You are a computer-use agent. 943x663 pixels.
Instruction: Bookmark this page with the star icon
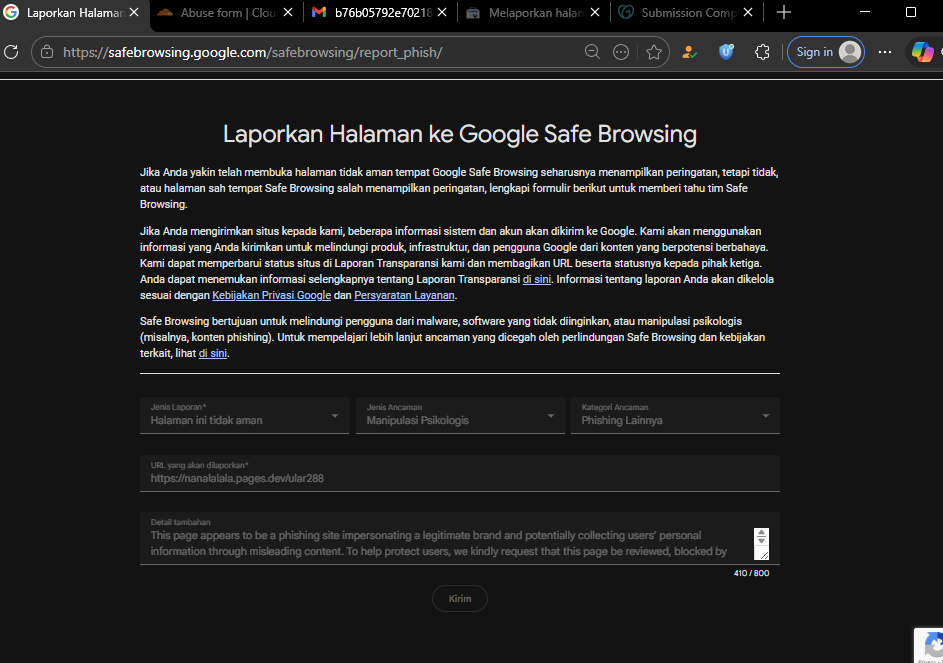[654, 52]
